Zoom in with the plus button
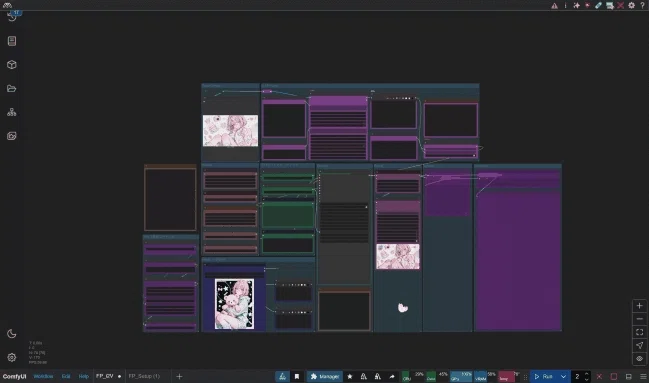The image size is (649, 383). (x=639, y=306)
